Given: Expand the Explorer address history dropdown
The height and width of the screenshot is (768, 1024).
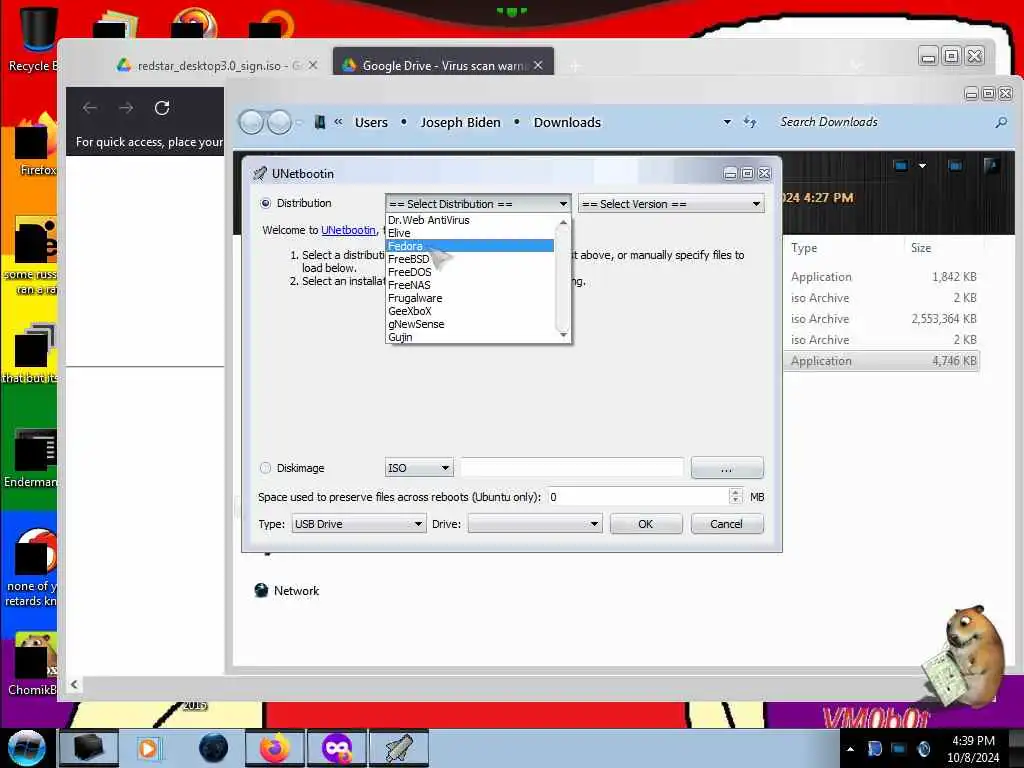Looking at the screenshot, I should click(727, 122).
